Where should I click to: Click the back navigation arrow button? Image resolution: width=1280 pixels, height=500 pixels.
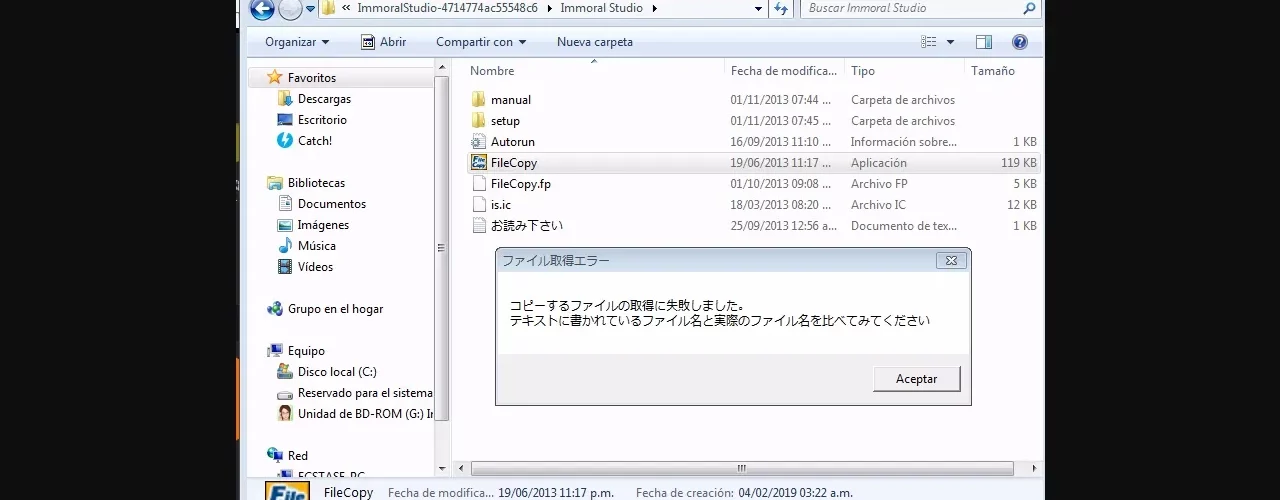pyautogui.click(x=262, y=9)
